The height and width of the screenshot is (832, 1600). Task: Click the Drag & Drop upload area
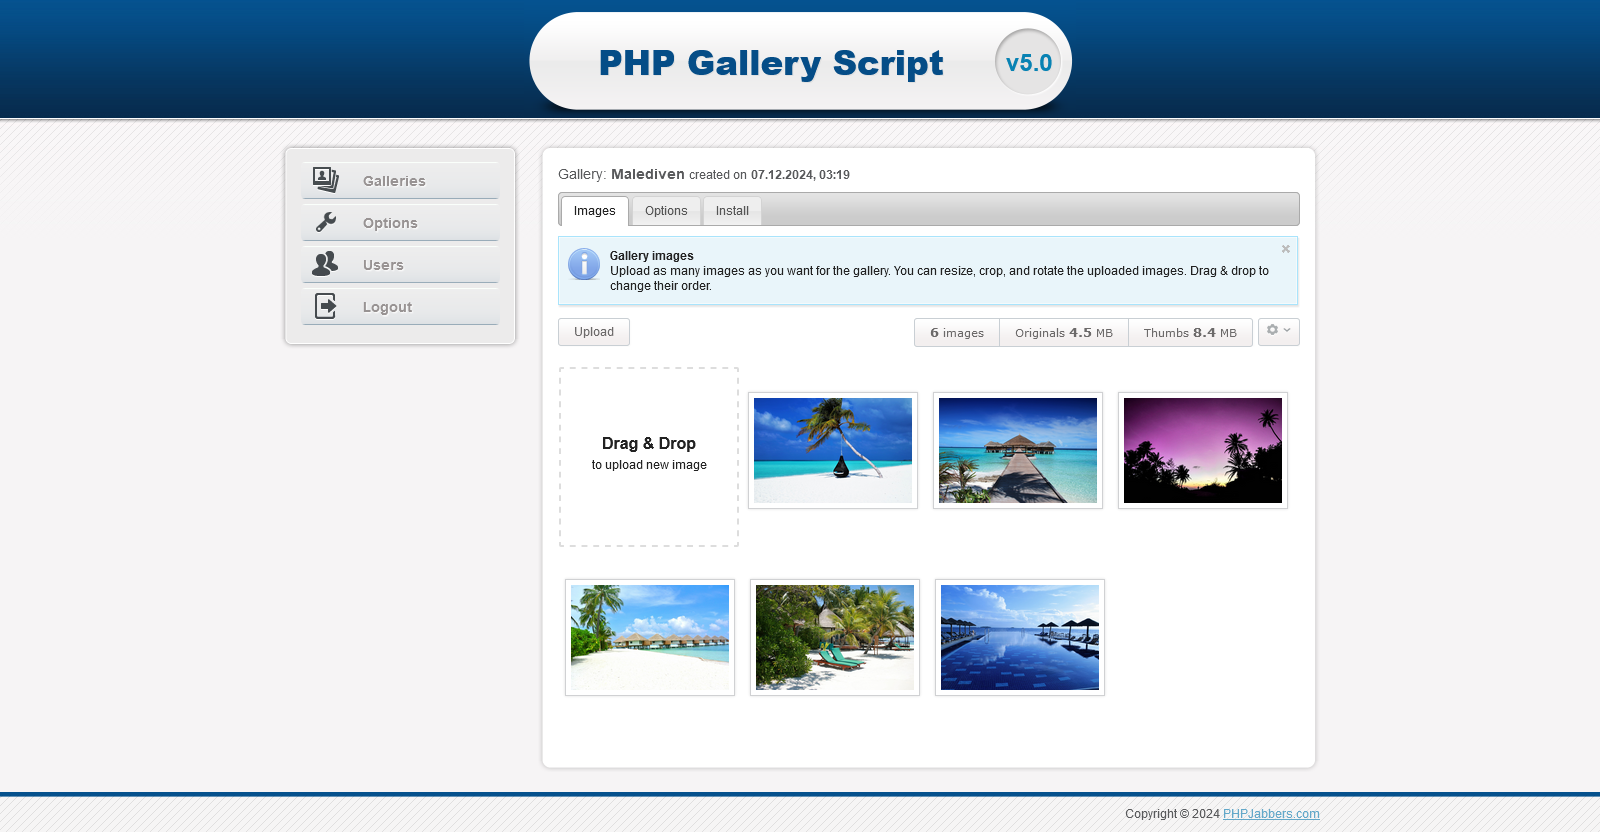(649, 456)
